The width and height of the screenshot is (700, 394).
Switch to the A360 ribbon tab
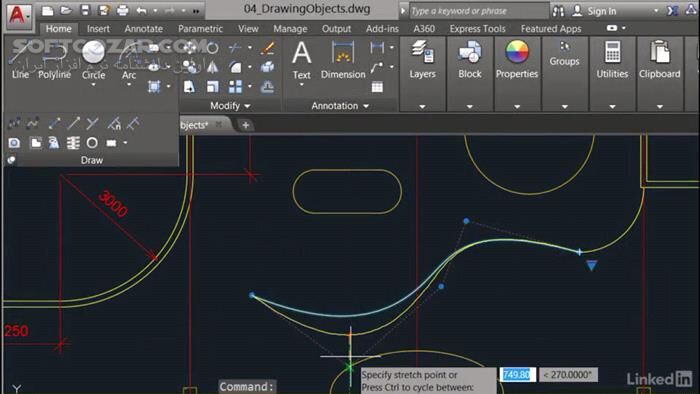coord(424,29)
